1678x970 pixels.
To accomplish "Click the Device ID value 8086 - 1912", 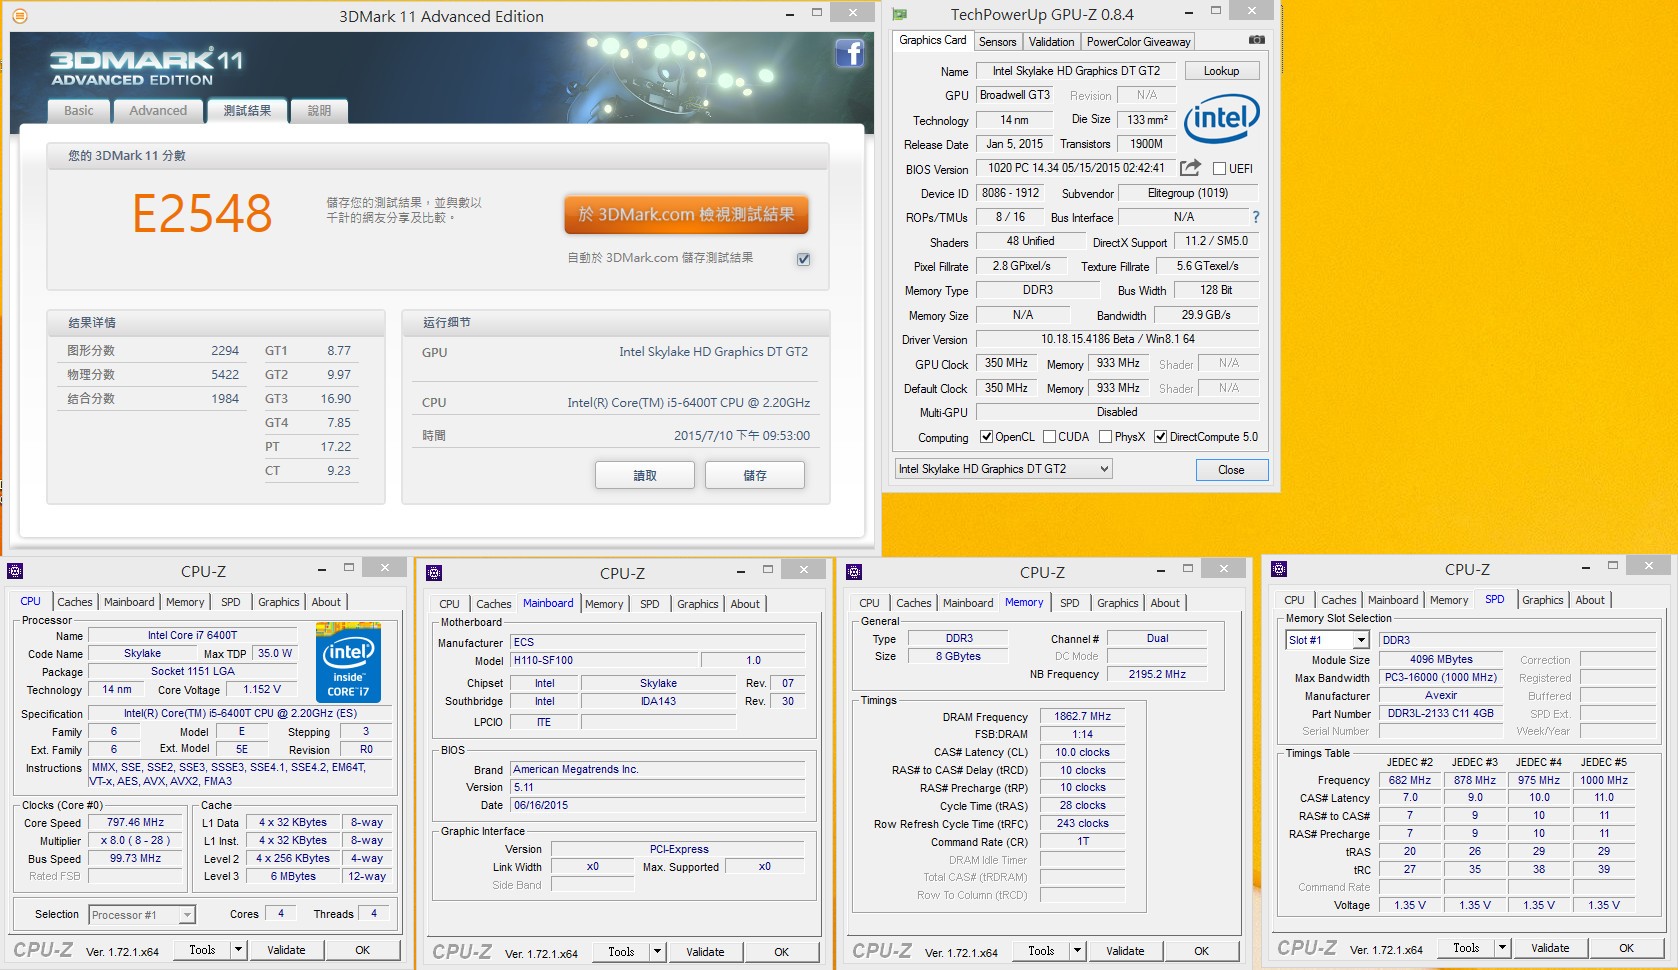I will point(1010,193).
